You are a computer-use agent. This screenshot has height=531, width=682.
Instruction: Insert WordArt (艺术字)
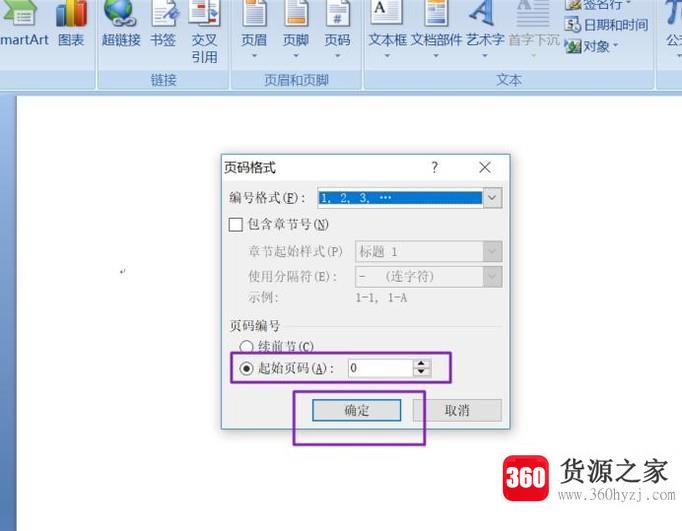[485, 30]
